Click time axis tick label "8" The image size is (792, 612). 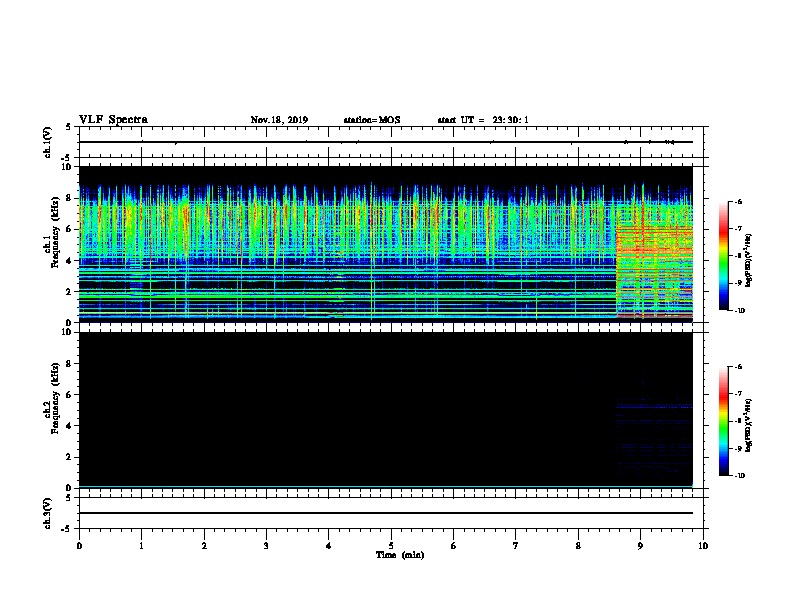coord(578,545)
